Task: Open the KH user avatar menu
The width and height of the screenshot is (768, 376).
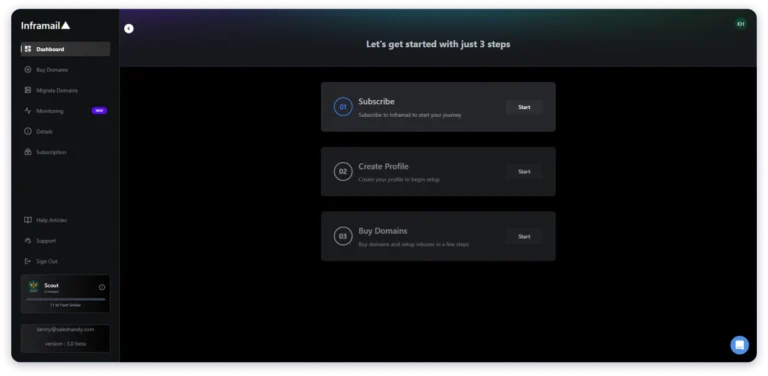Action: click(741, 24)
